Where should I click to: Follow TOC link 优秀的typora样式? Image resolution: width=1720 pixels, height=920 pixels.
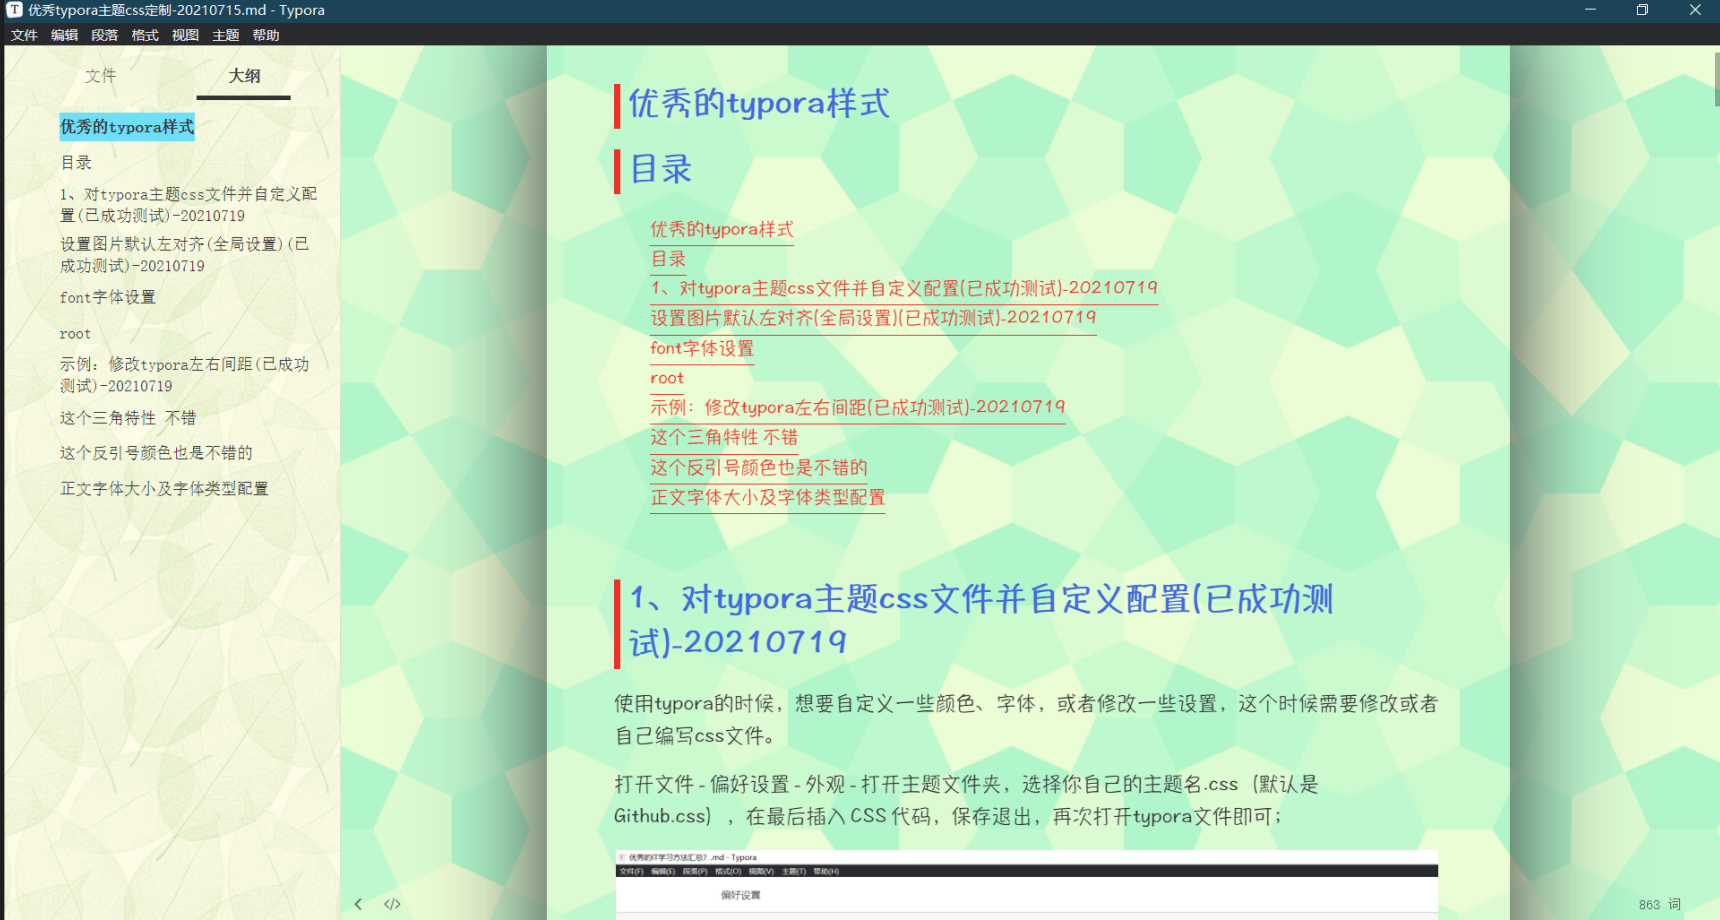coord(722,230)
